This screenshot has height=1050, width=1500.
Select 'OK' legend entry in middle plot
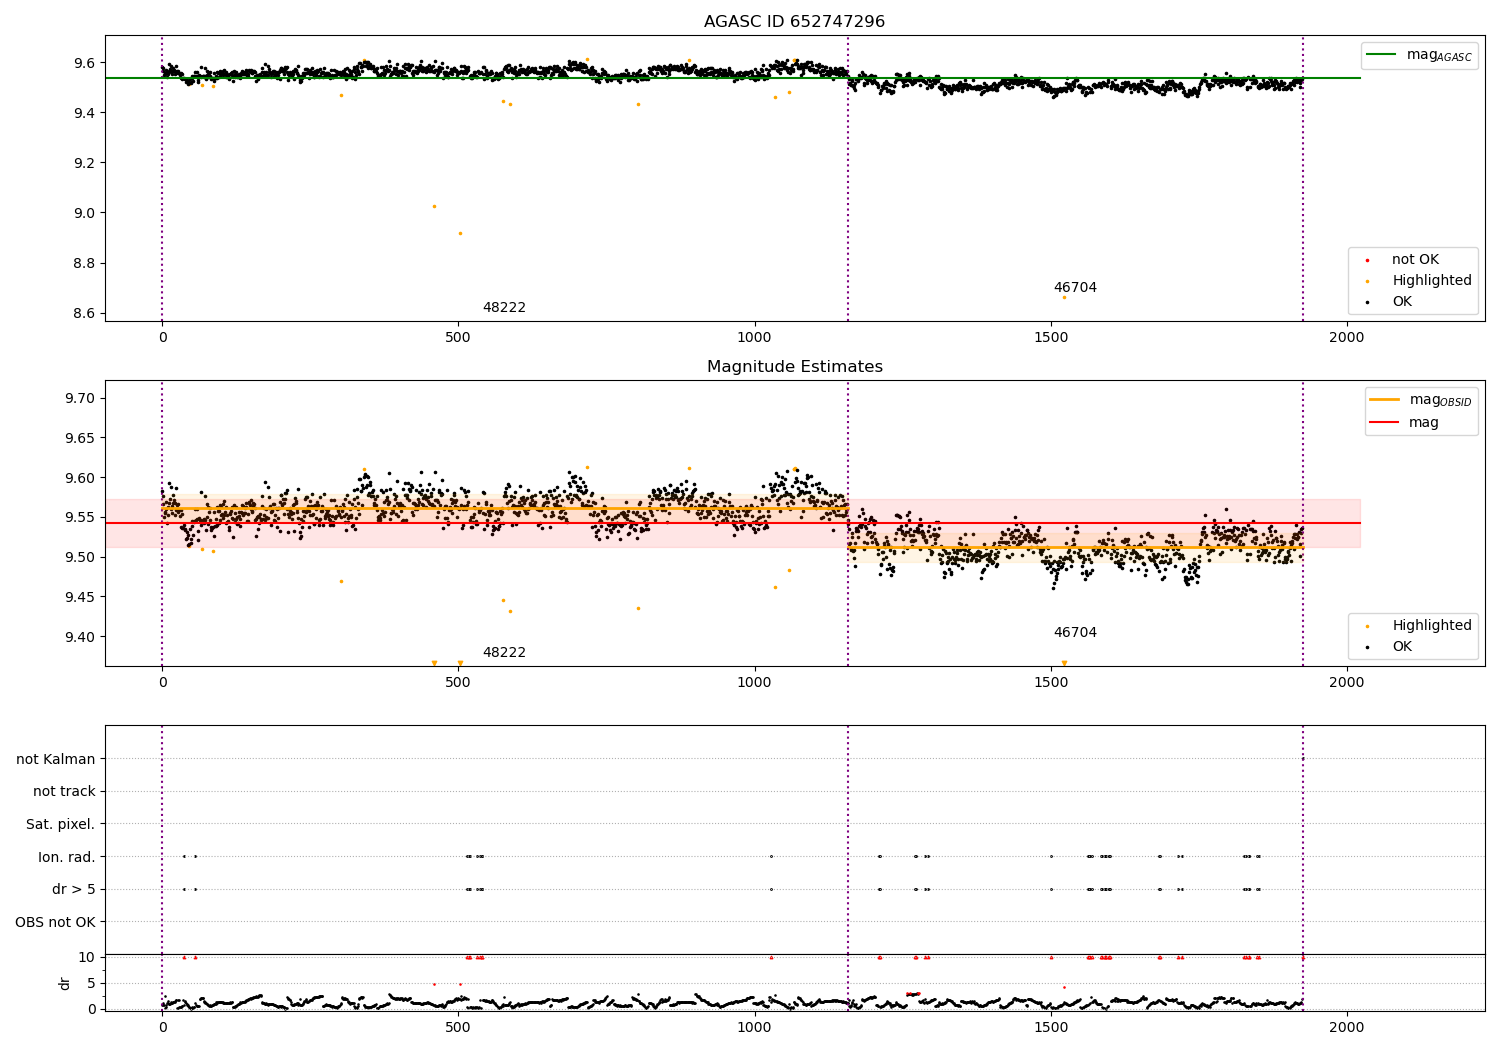1402,647
